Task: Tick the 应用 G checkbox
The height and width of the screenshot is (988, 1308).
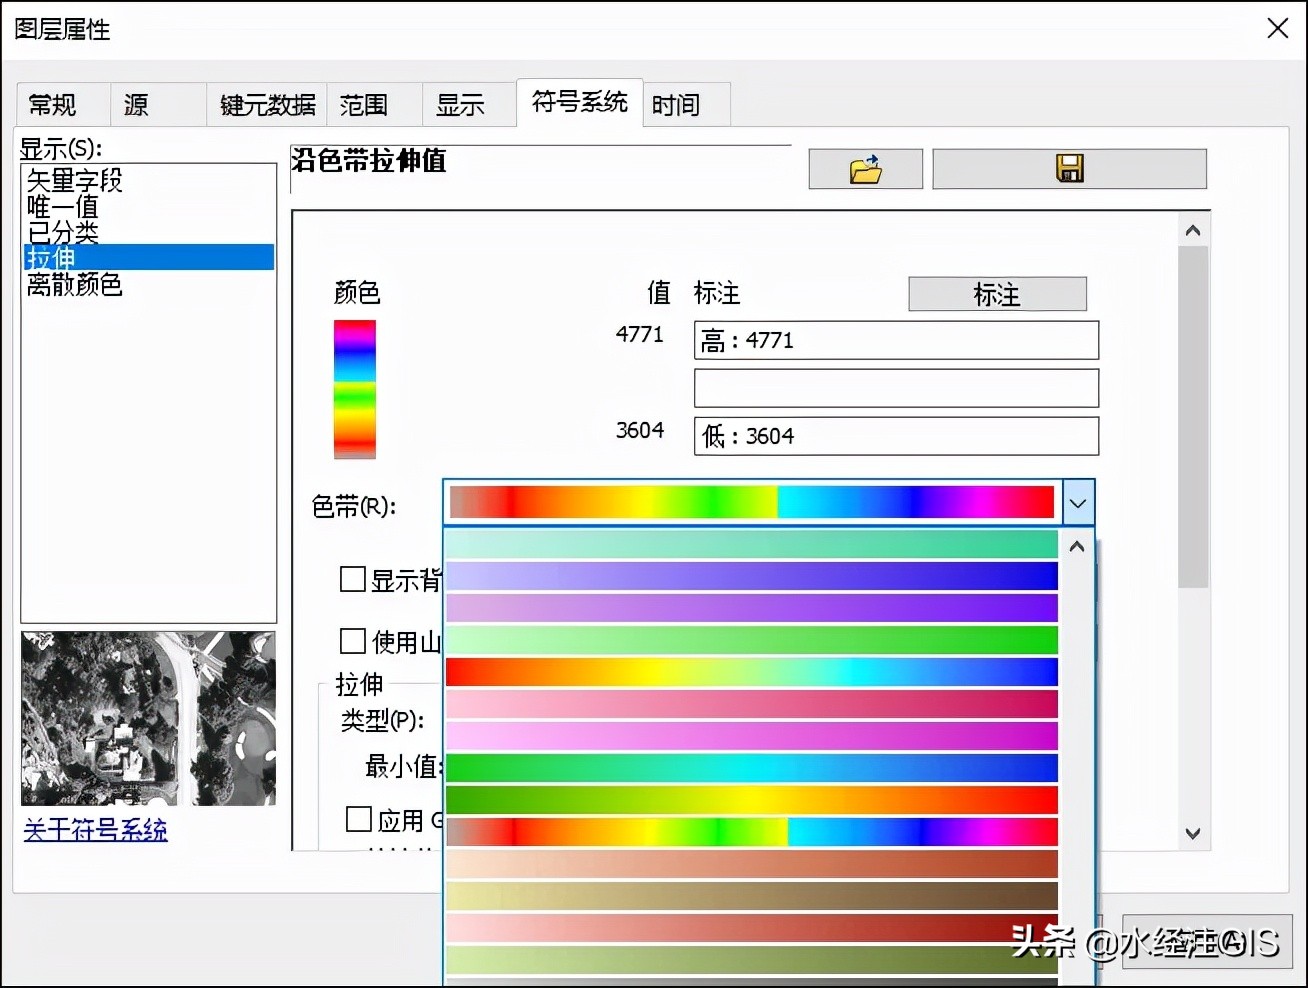Action: pyautogui.click(x=358, y=819)
